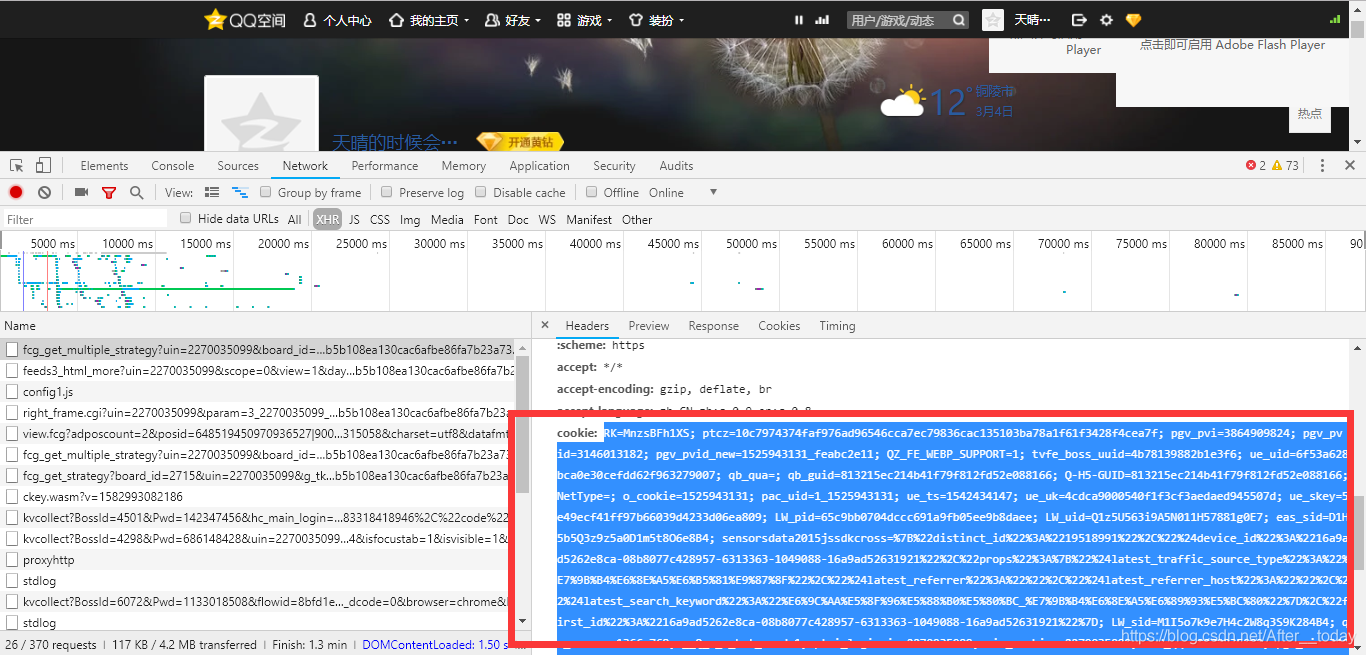
Task: Enable the Preserve log checkbox
Action: tap(387, 192)
